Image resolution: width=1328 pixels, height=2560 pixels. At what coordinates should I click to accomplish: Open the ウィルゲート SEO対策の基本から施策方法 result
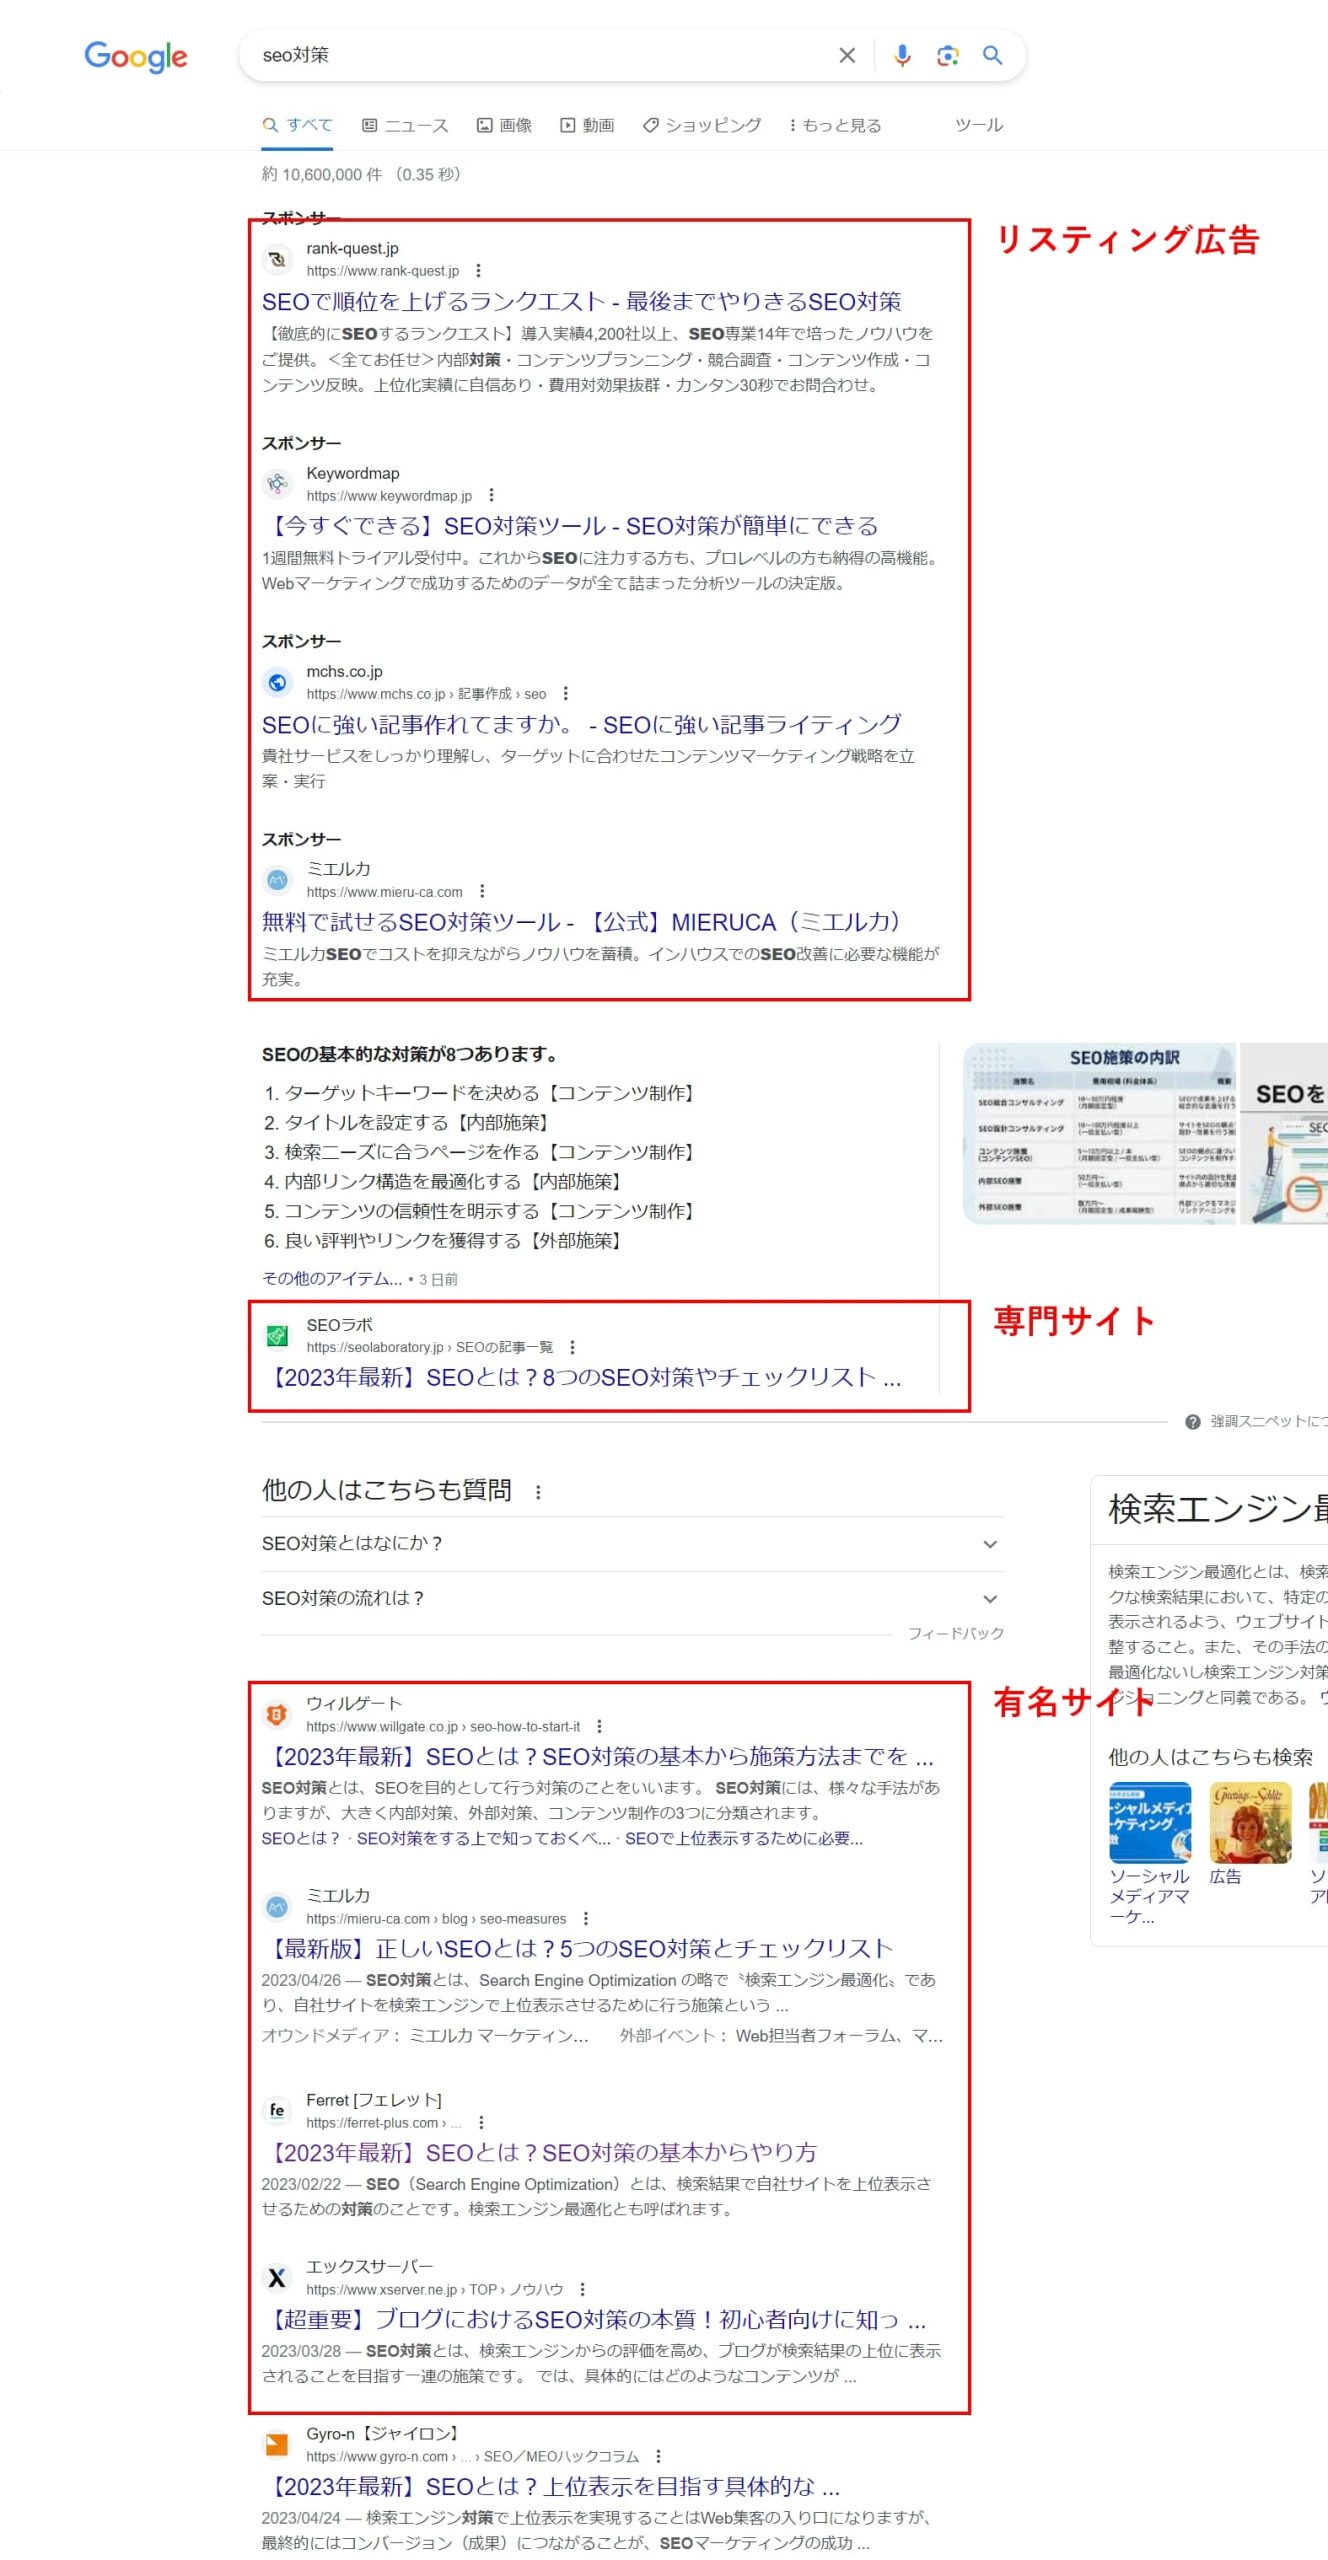coord(598,1757)
